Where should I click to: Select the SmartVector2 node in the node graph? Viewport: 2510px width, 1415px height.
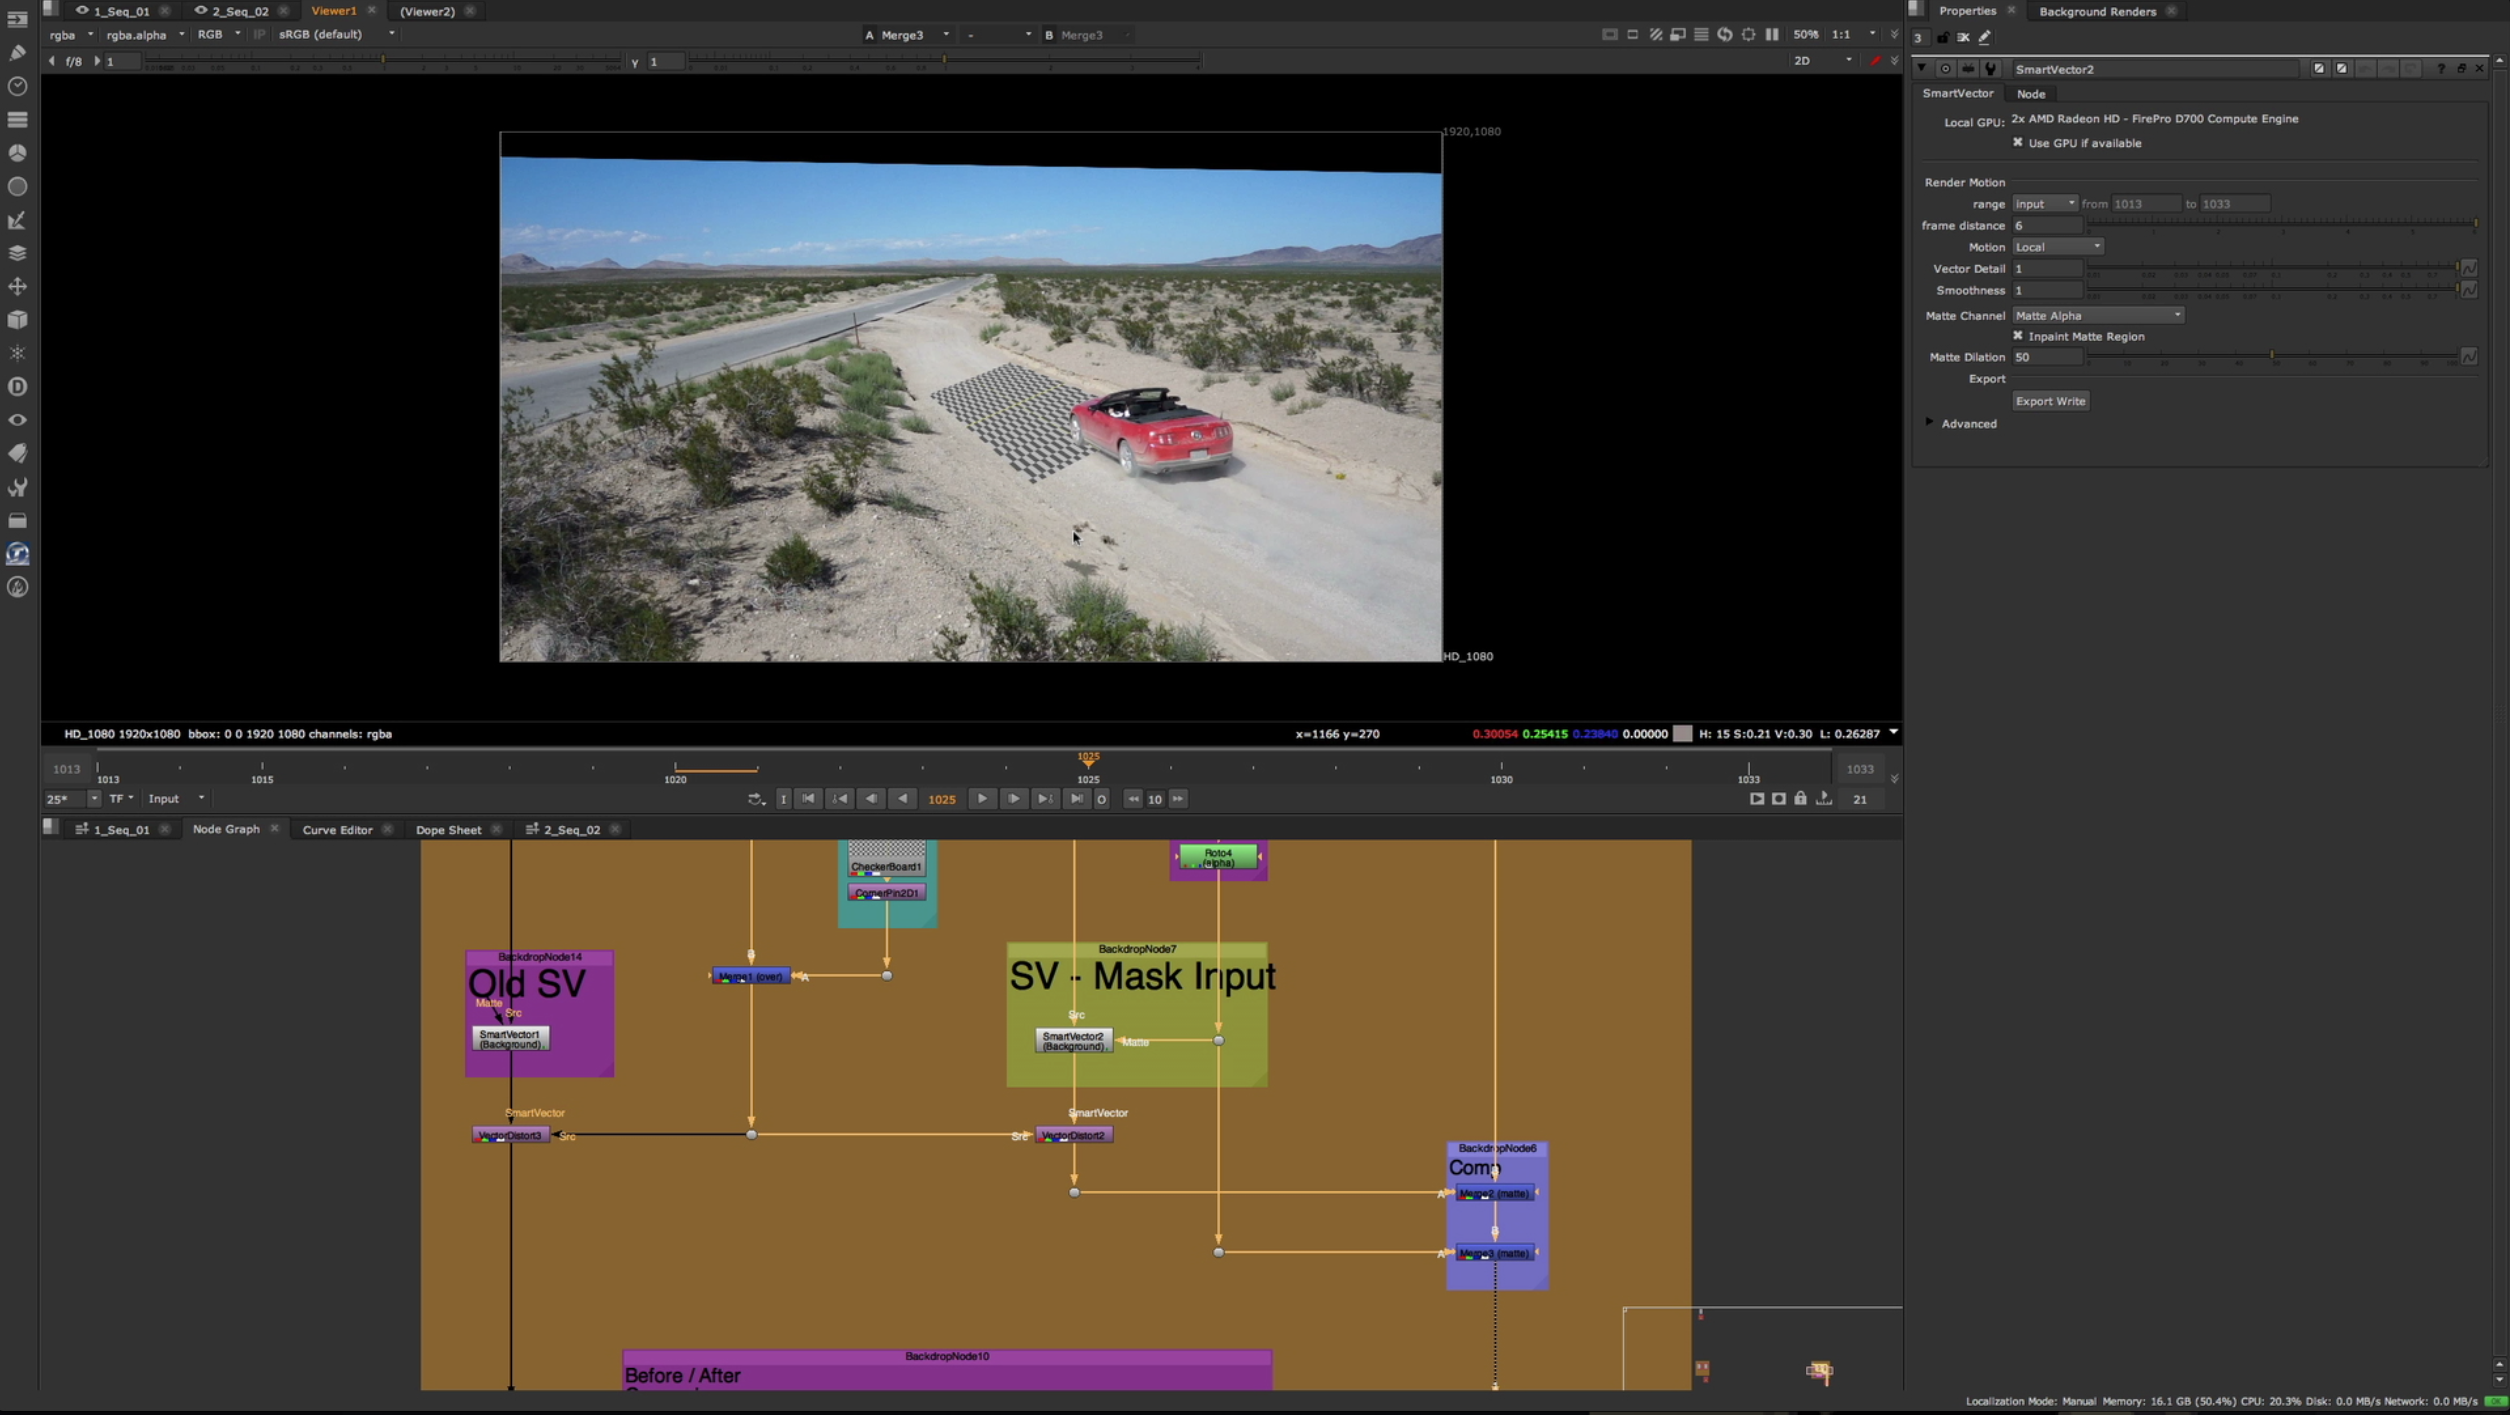[1074, 1039]
